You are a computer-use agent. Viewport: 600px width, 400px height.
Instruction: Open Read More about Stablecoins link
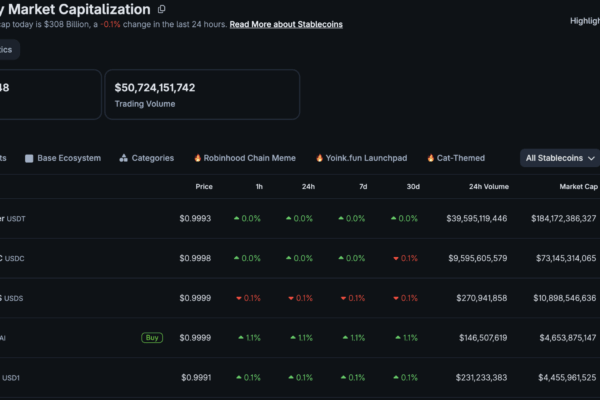[x=286, y=24]
